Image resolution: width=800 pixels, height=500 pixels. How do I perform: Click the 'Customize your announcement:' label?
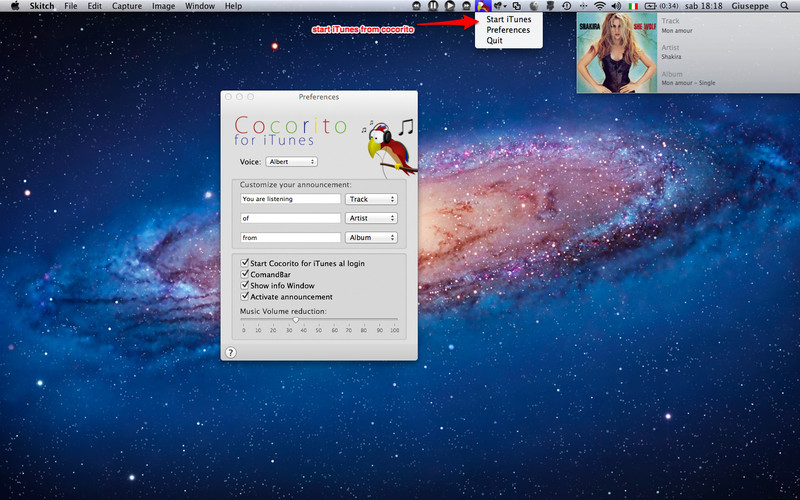point(296,185)
